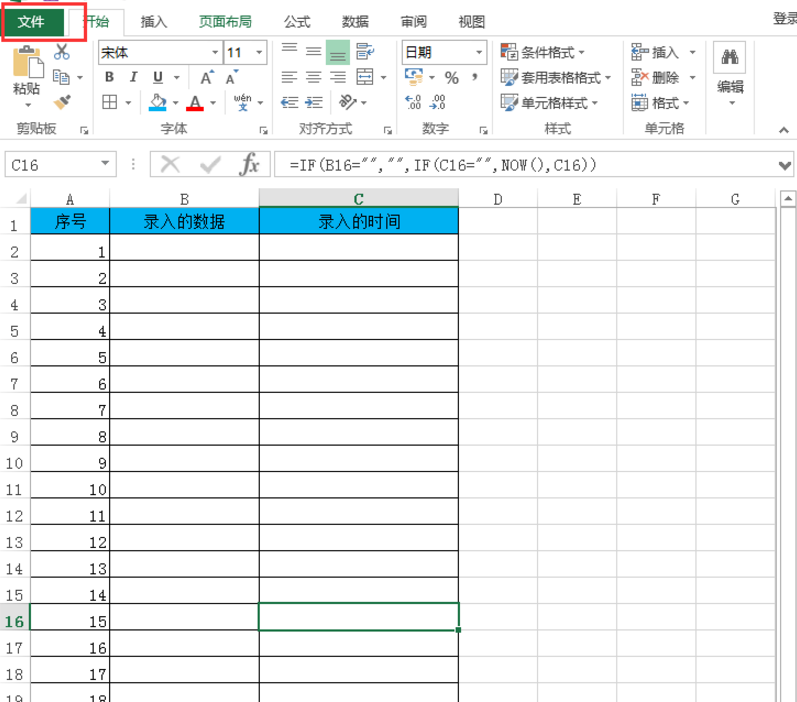797x702 pixels.
Task: Decrease indent
Action: [x=289, y=102]
